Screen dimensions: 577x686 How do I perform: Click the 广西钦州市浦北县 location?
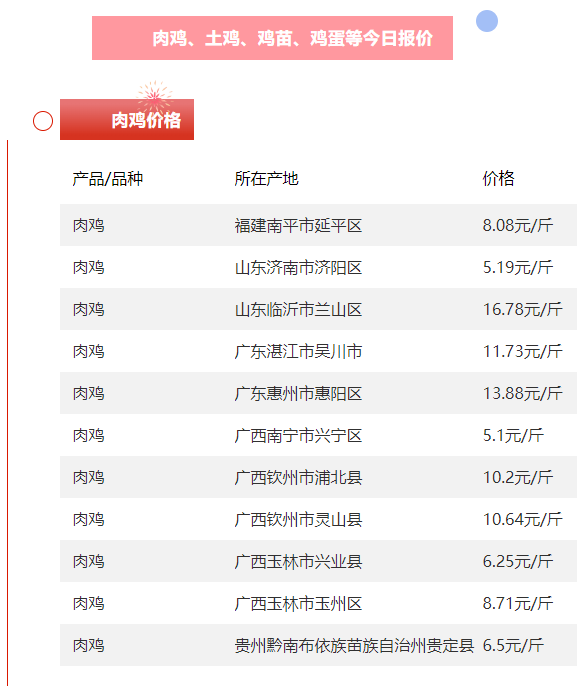[298, 477]
